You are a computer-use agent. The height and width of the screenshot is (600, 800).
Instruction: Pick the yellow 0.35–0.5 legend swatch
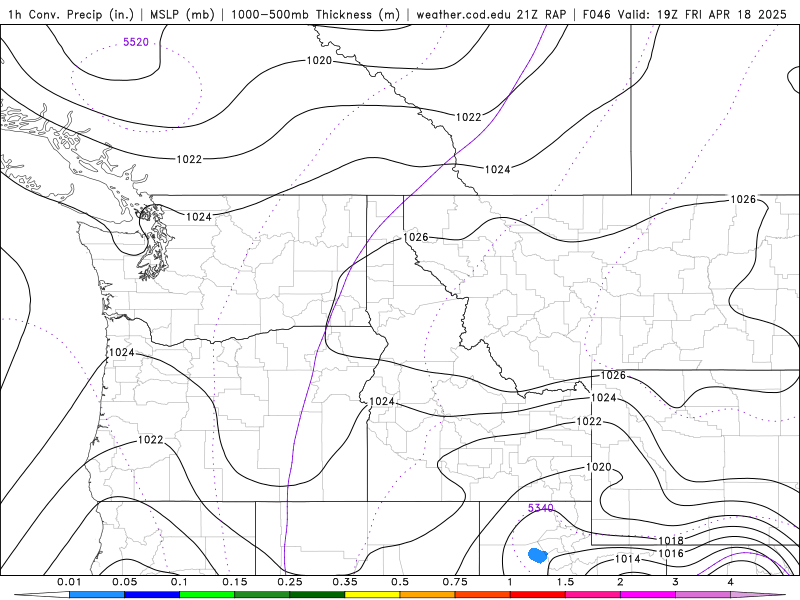(x=372, y=595)
